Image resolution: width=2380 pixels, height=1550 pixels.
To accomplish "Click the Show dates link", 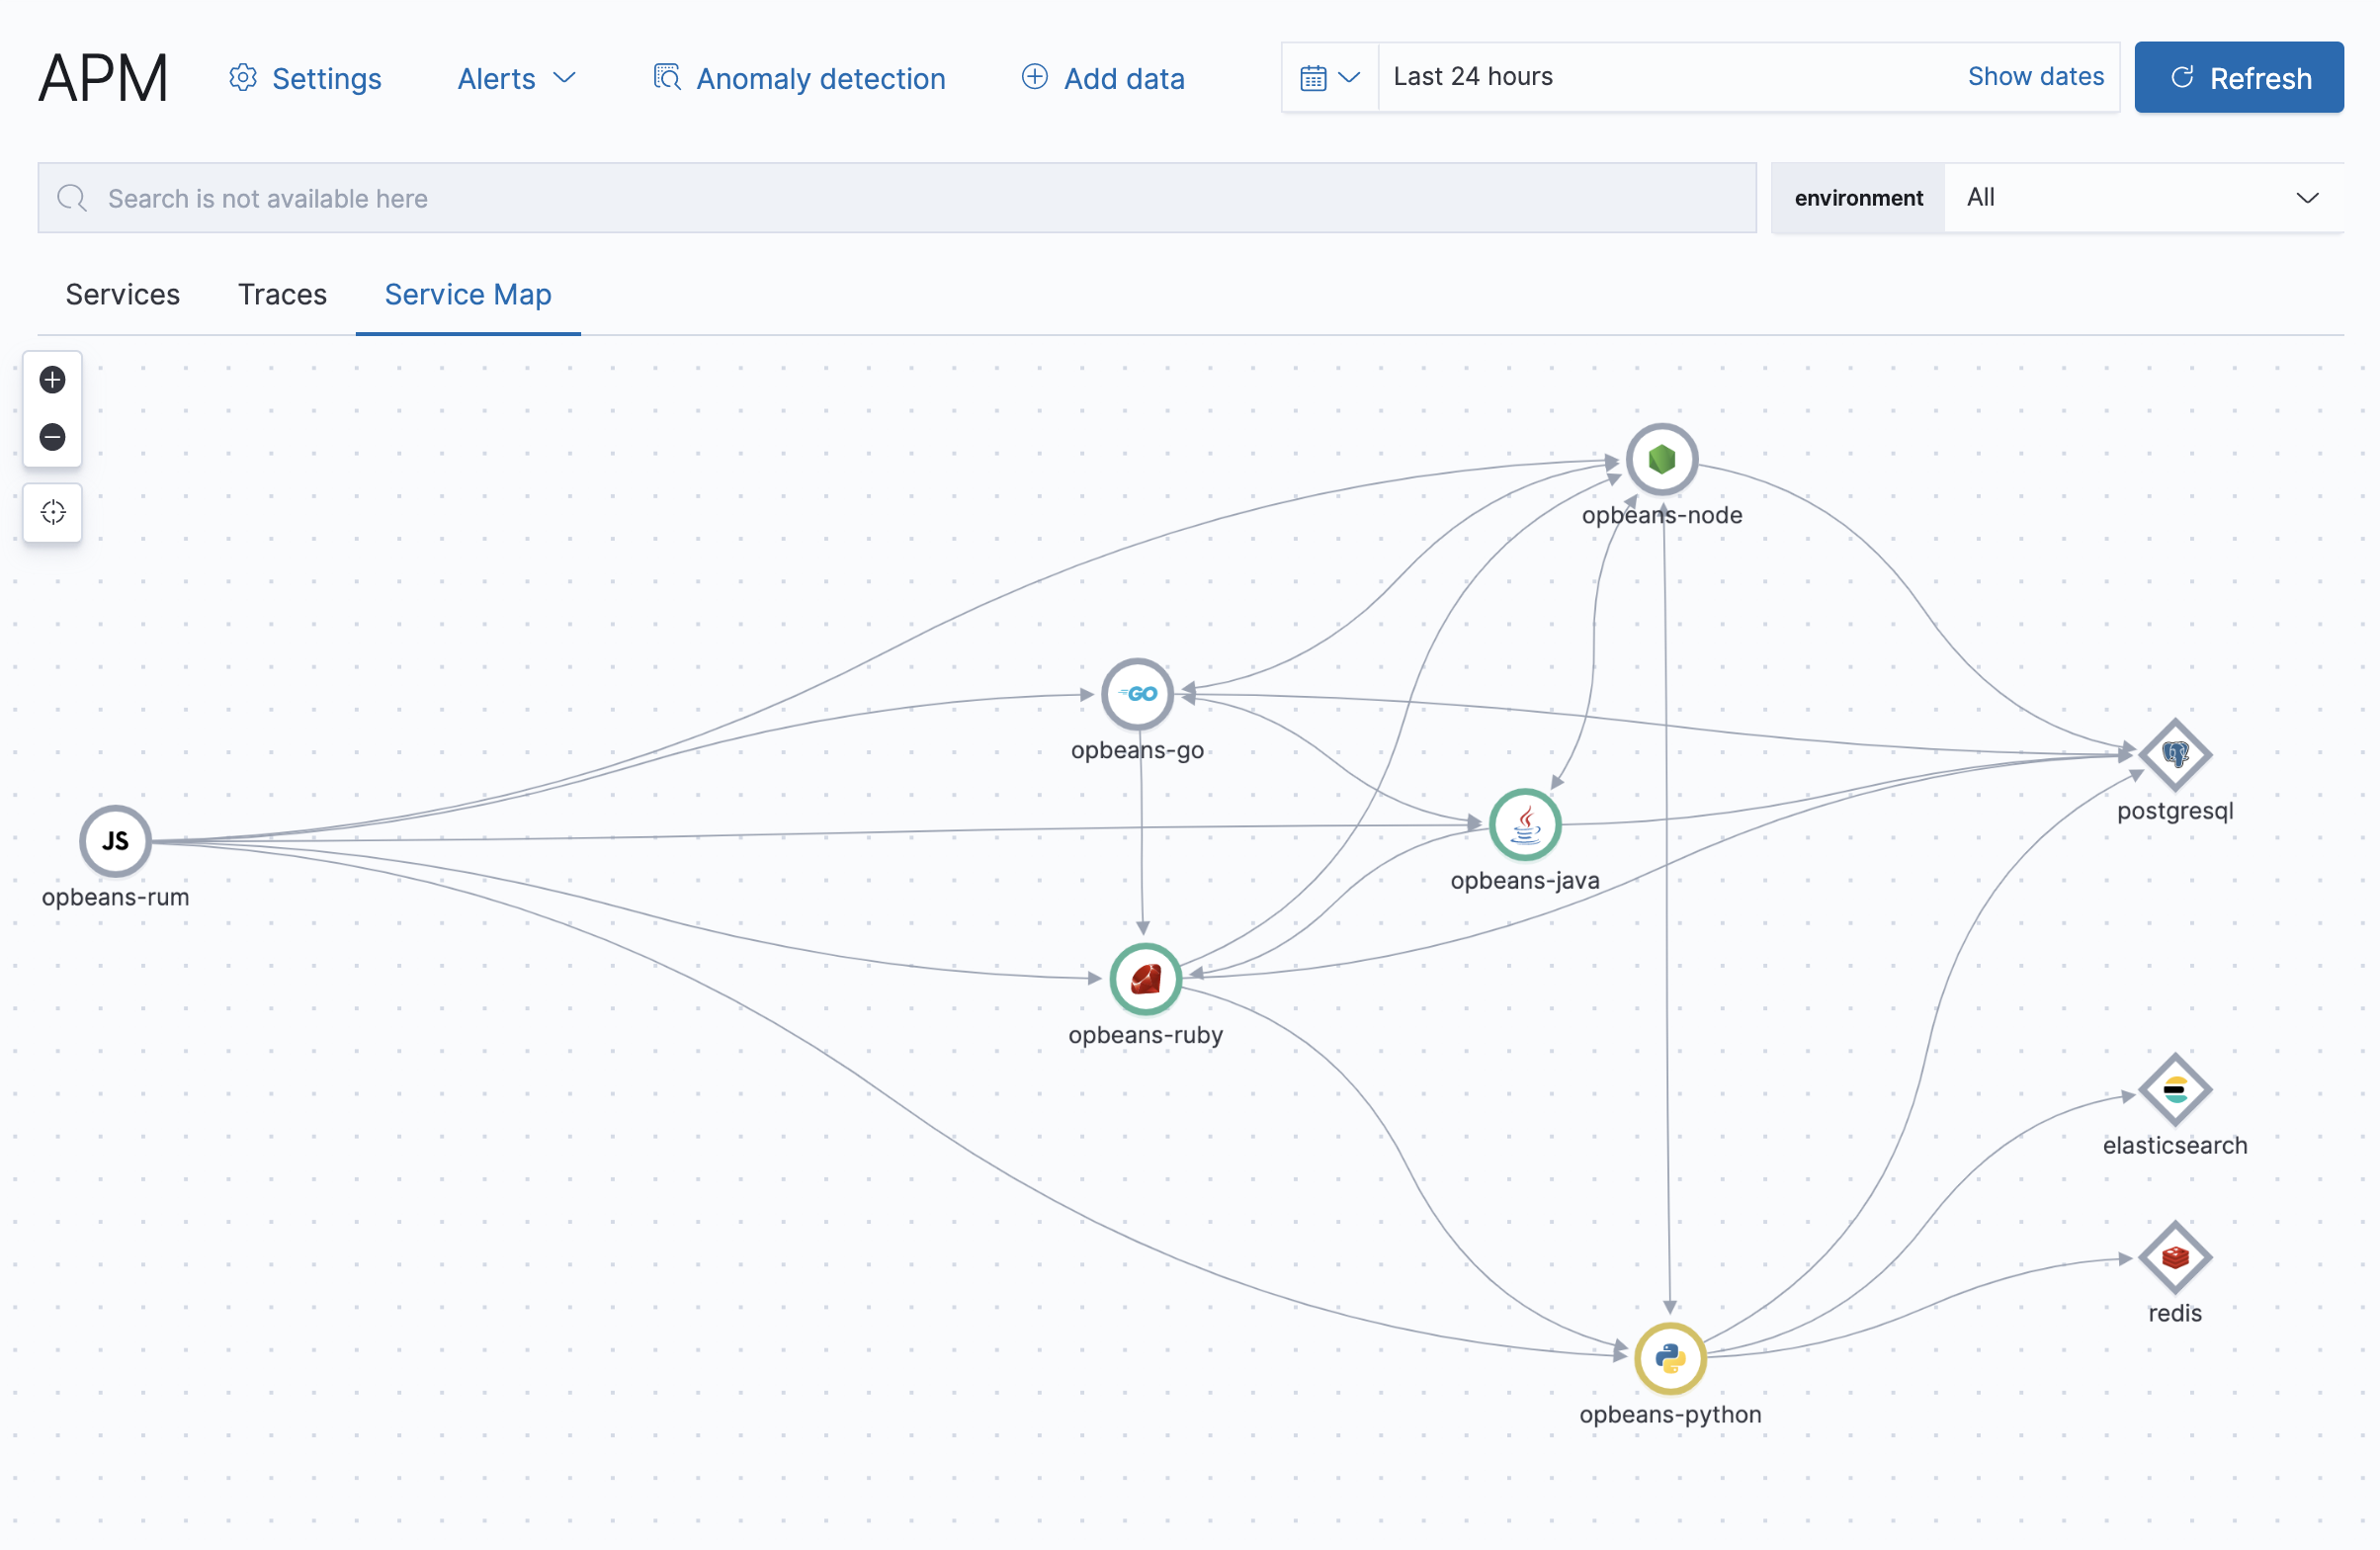I will tap(2036, 75).
